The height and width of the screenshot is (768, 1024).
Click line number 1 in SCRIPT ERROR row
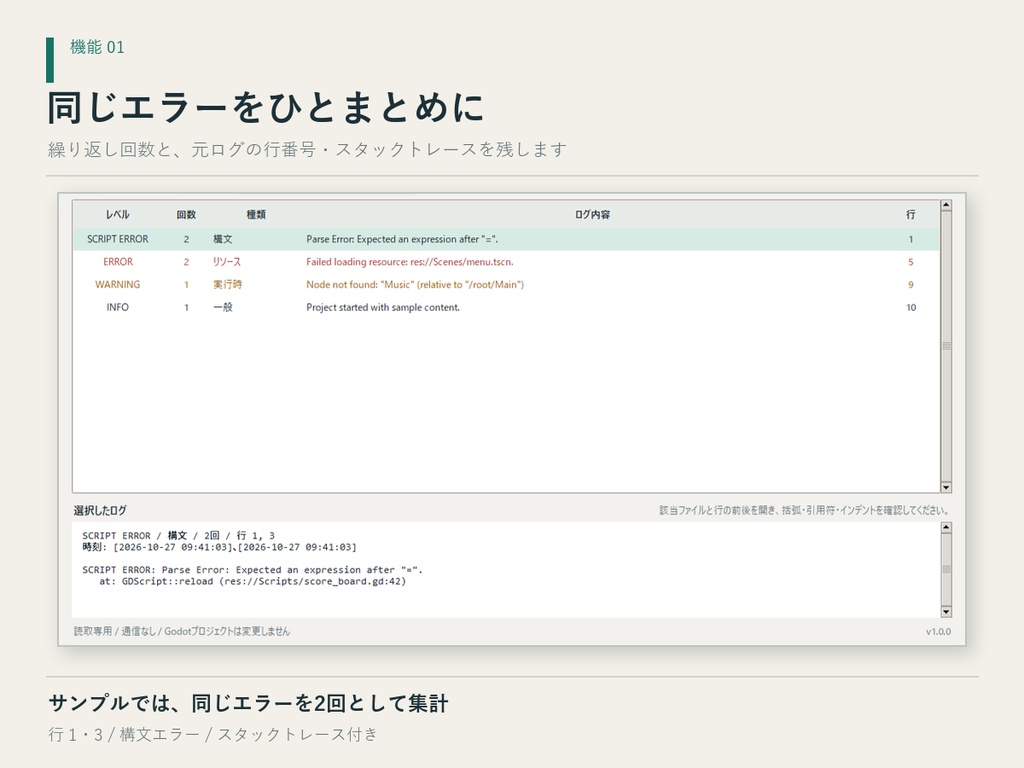(x=910, y=239)
